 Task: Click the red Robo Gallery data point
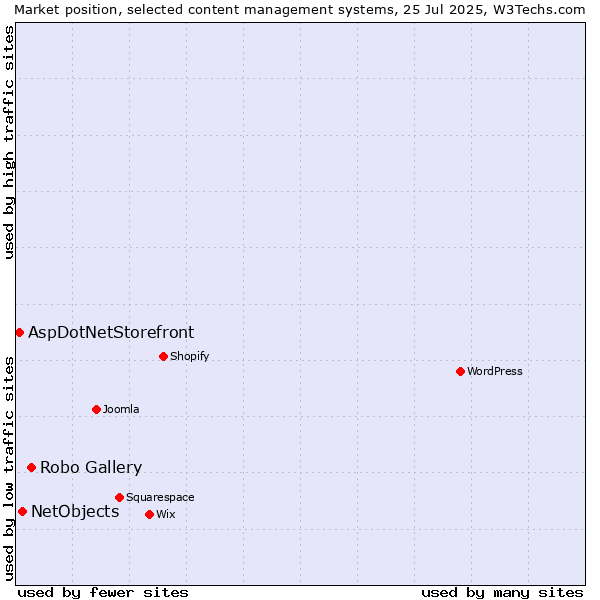coord(32,467)
